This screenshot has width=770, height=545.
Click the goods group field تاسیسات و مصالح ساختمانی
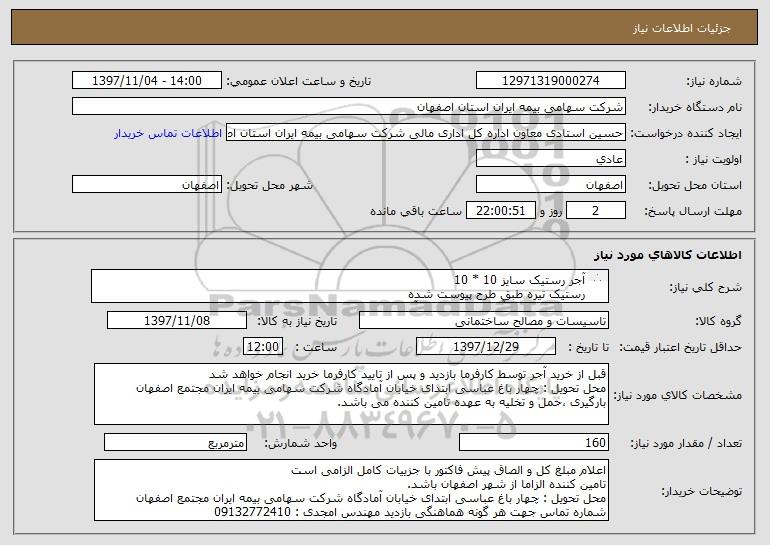click(484, 321)
